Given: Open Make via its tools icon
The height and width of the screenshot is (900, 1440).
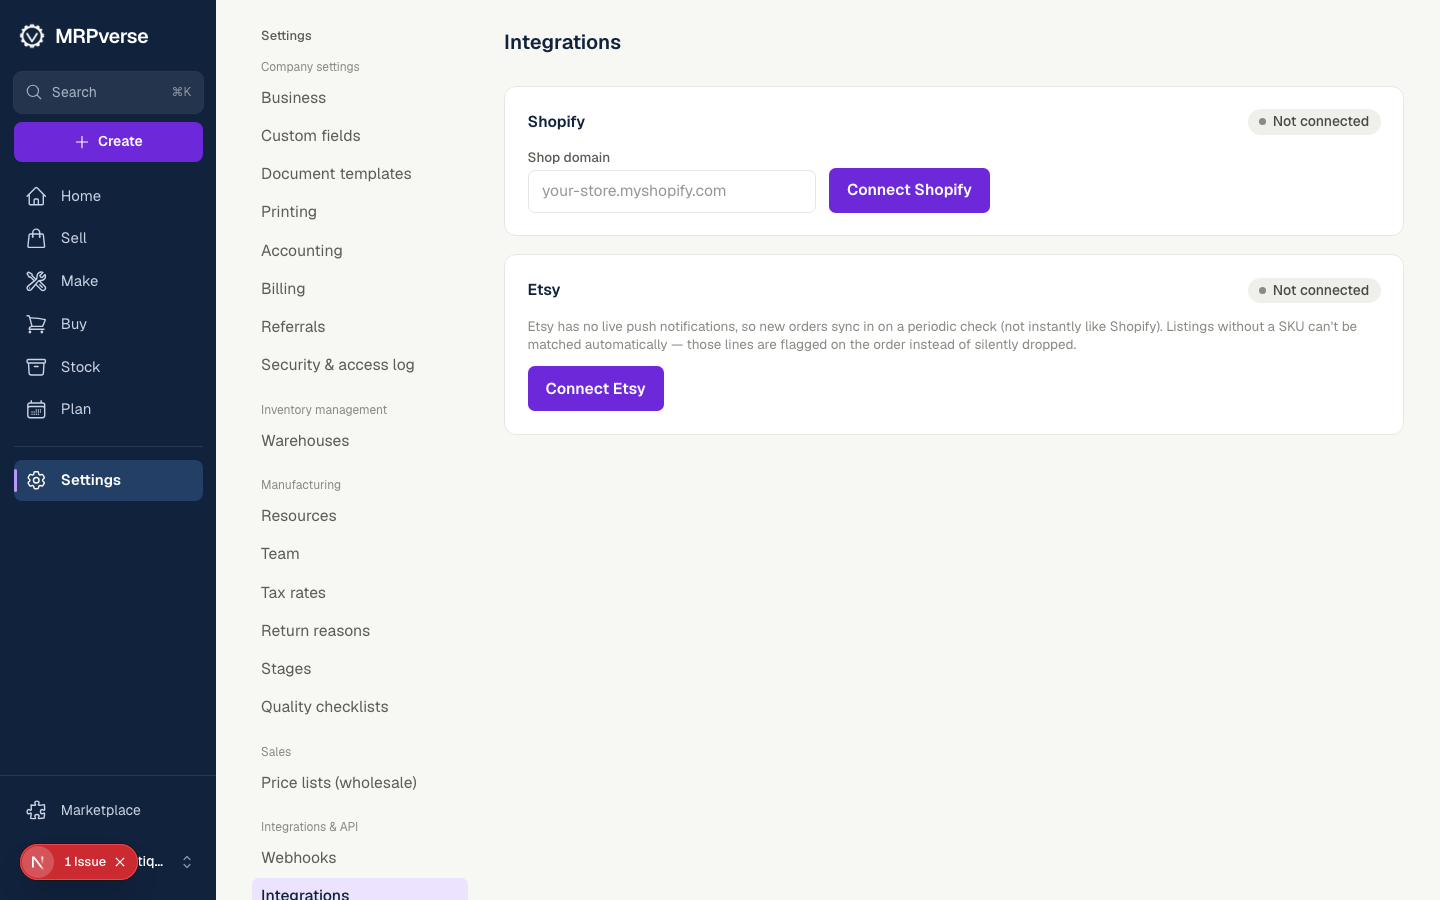Looking at the screenshot, I should pos(36,281).
